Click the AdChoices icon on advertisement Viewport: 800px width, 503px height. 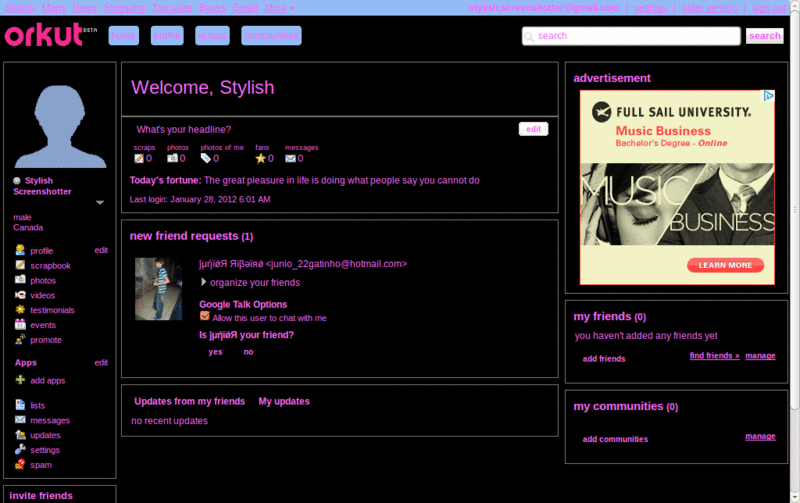pos(768,96)
